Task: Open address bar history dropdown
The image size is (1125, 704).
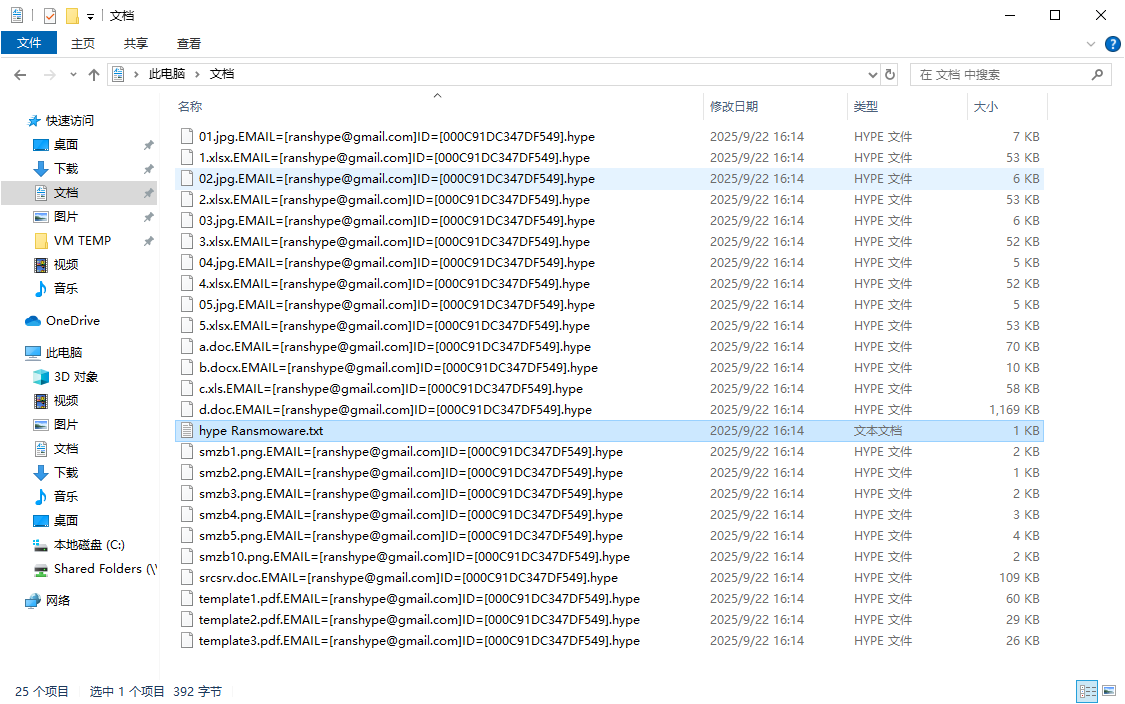Action: [x=872, y=75]
